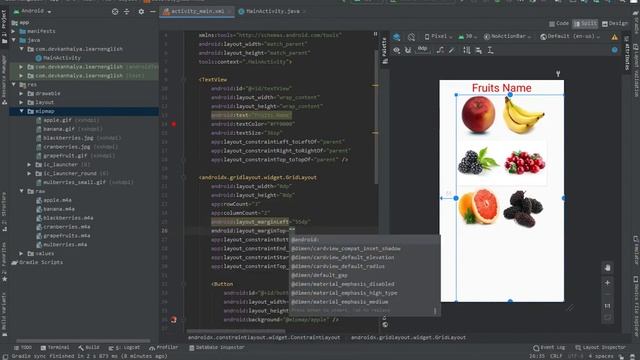Collapse the mipmap folder
The width and height of the screenshot is (640, 360).
pos(22,111)
